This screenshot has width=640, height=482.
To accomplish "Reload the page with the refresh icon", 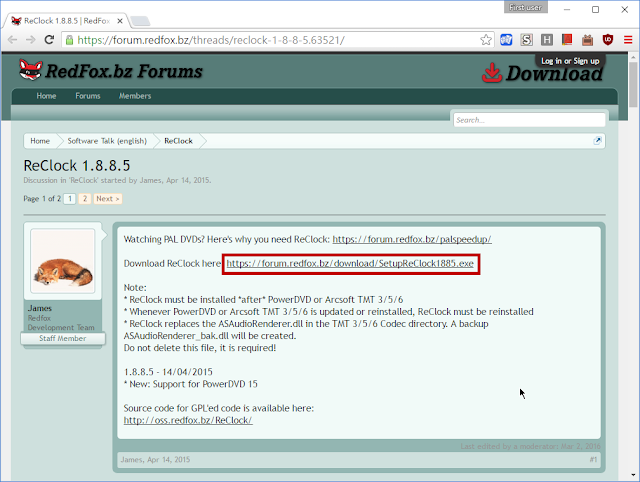I will tap(49, 40).
